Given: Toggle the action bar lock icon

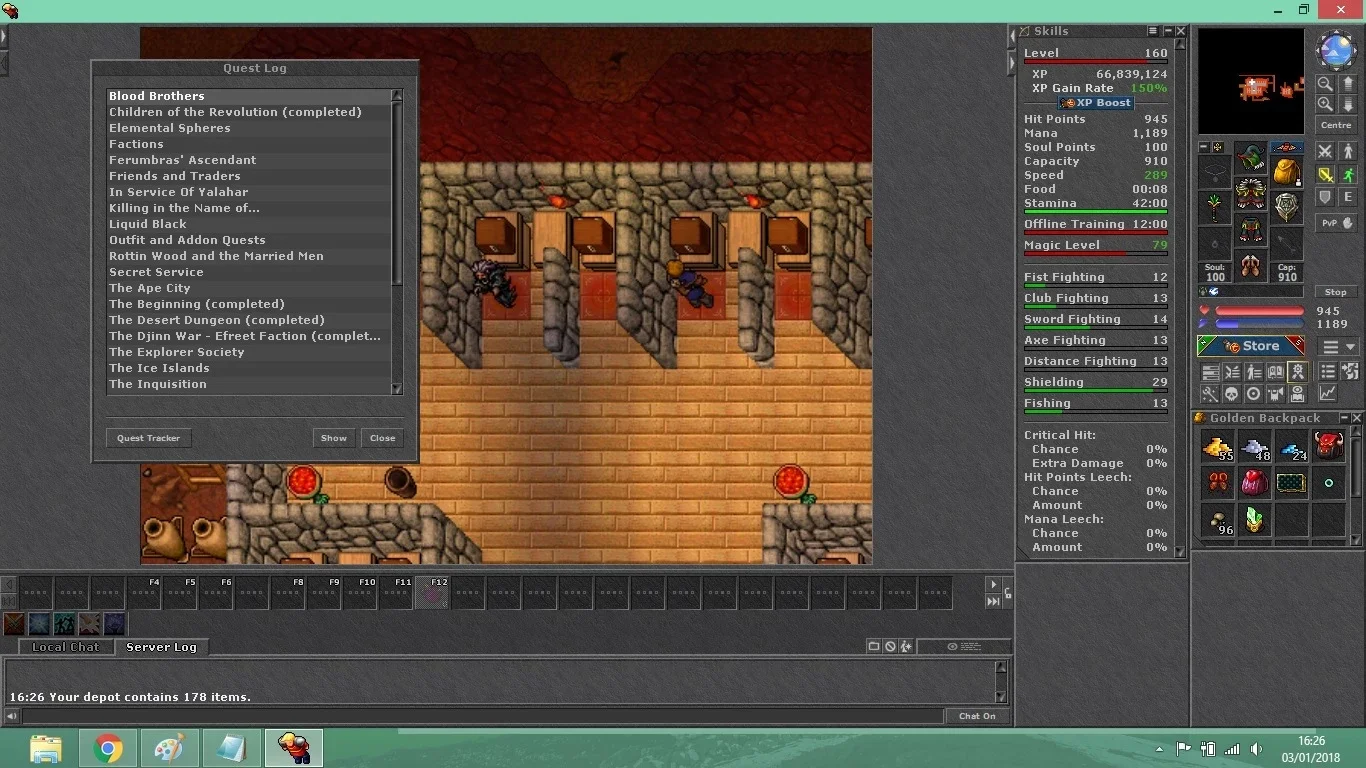Looking at the screenshot, I should (x=1008, y=593).
